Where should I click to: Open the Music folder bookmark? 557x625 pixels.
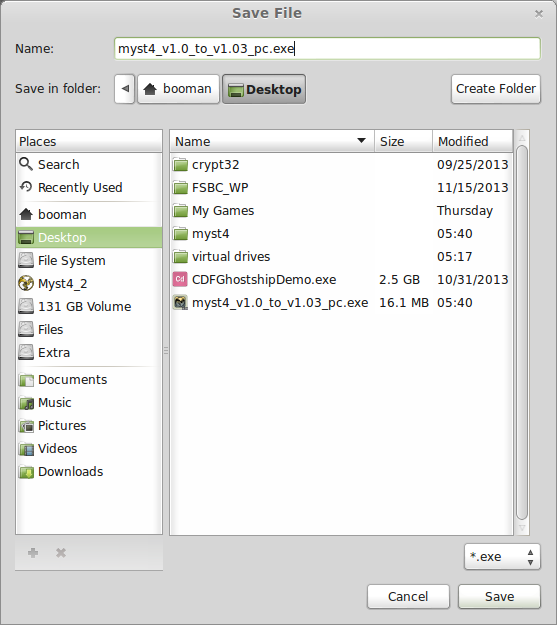point(89,403)
